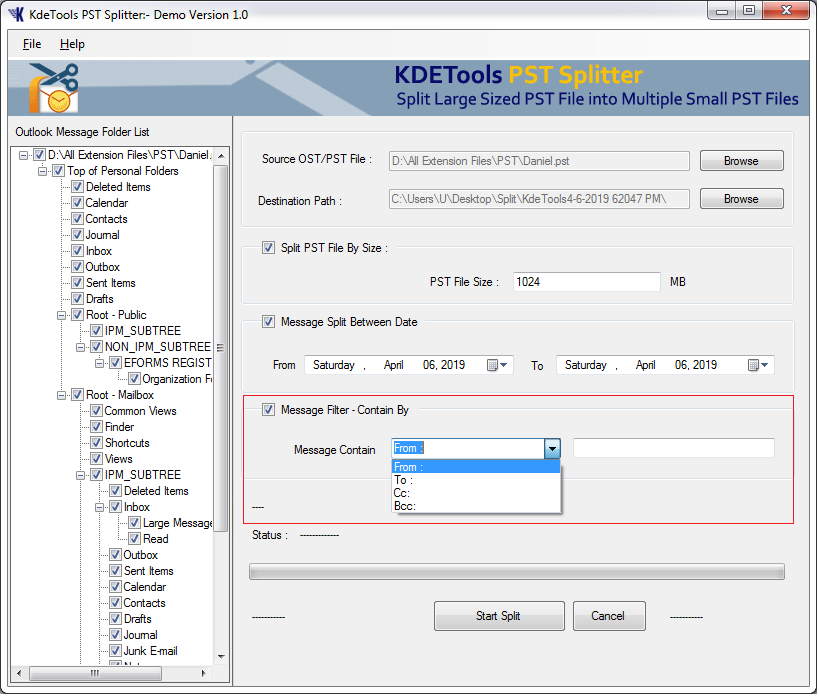Collapse the Message Contain dropdown arrow

point(552,449)
